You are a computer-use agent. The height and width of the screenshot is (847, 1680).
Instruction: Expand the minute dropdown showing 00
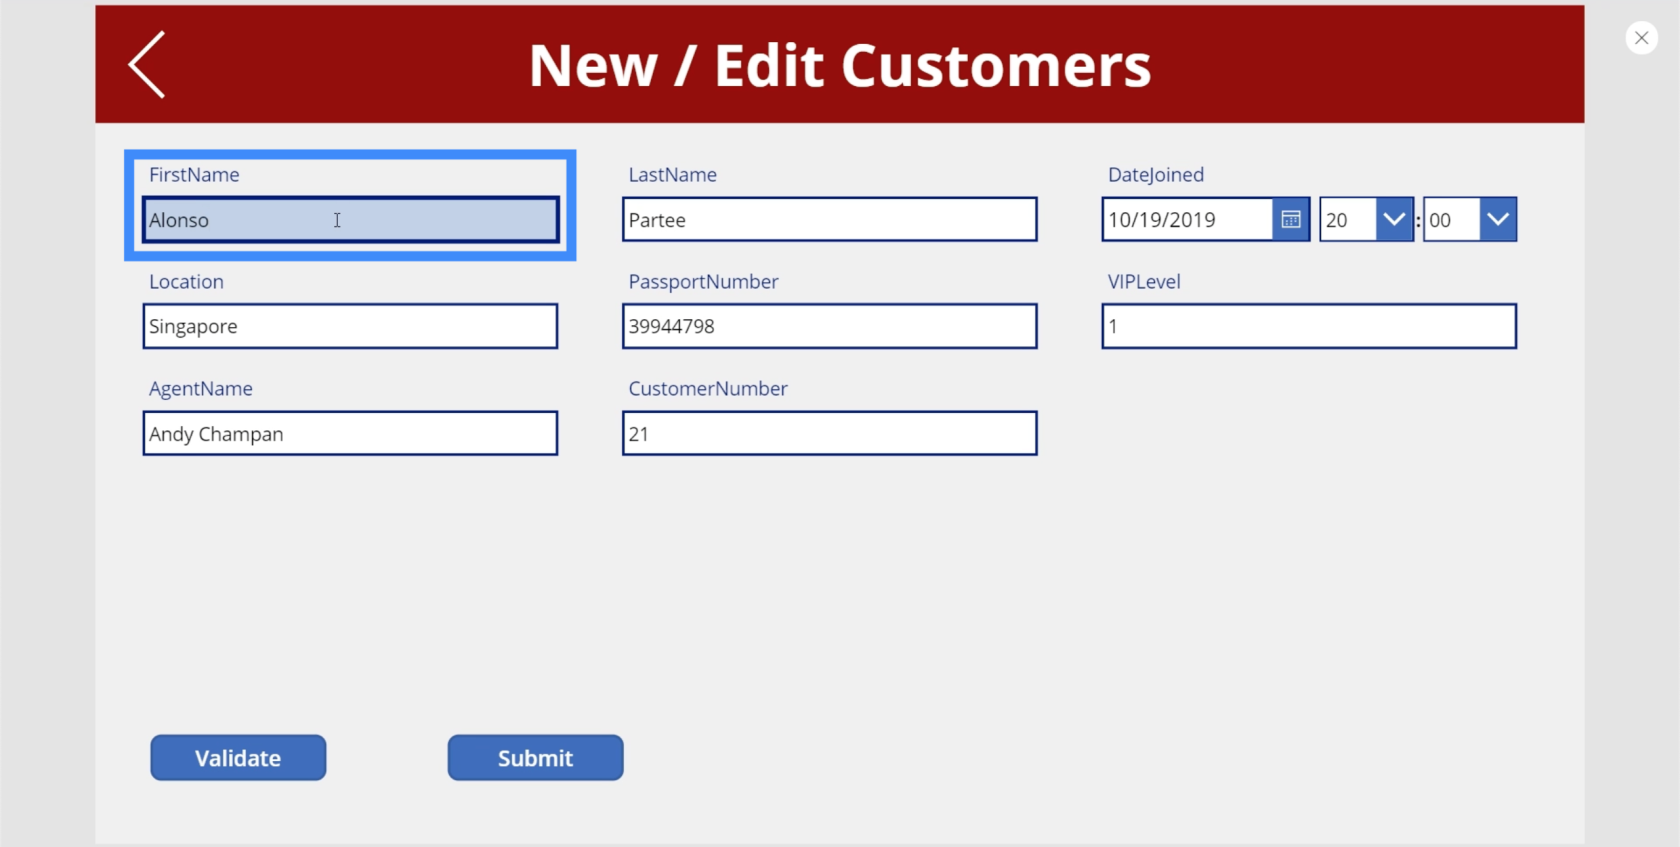coord(1498,220)
